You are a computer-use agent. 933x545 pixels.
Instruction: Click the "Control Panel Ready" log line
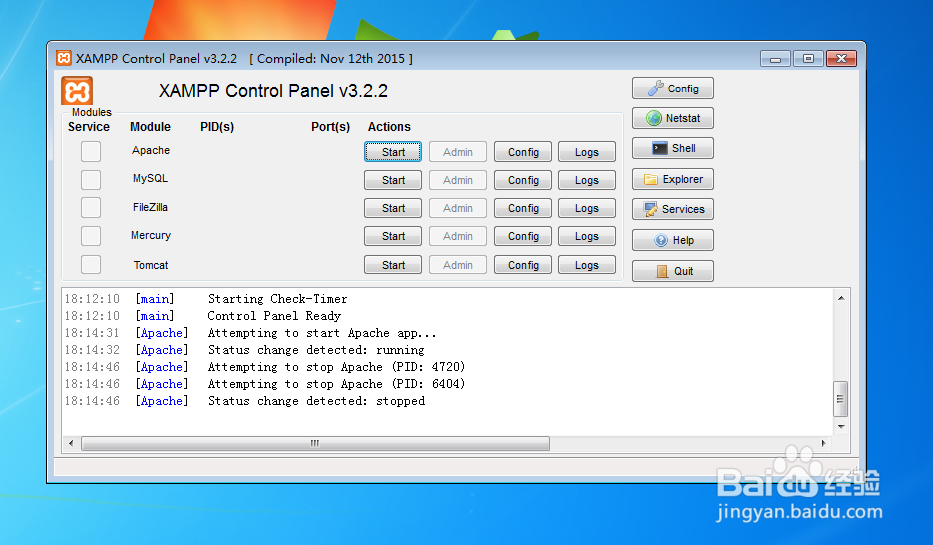click(x=274, y=316)
